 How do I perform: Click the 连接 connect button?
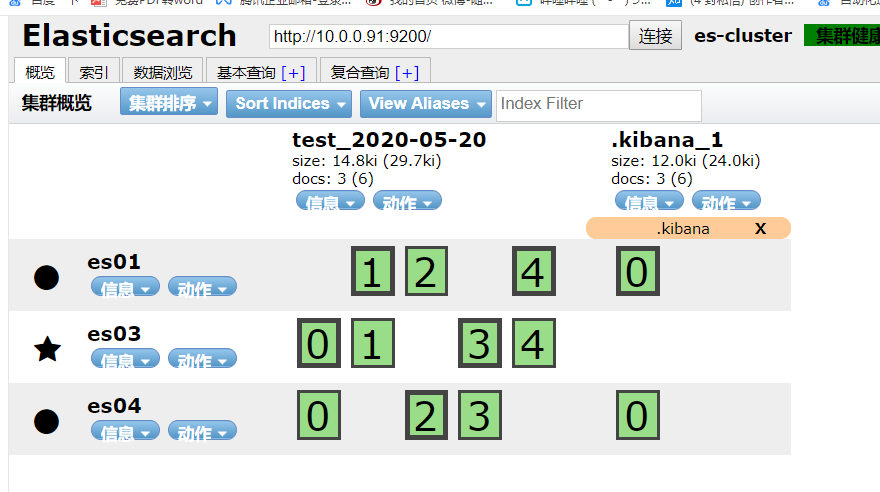click(x=655, y=35)
